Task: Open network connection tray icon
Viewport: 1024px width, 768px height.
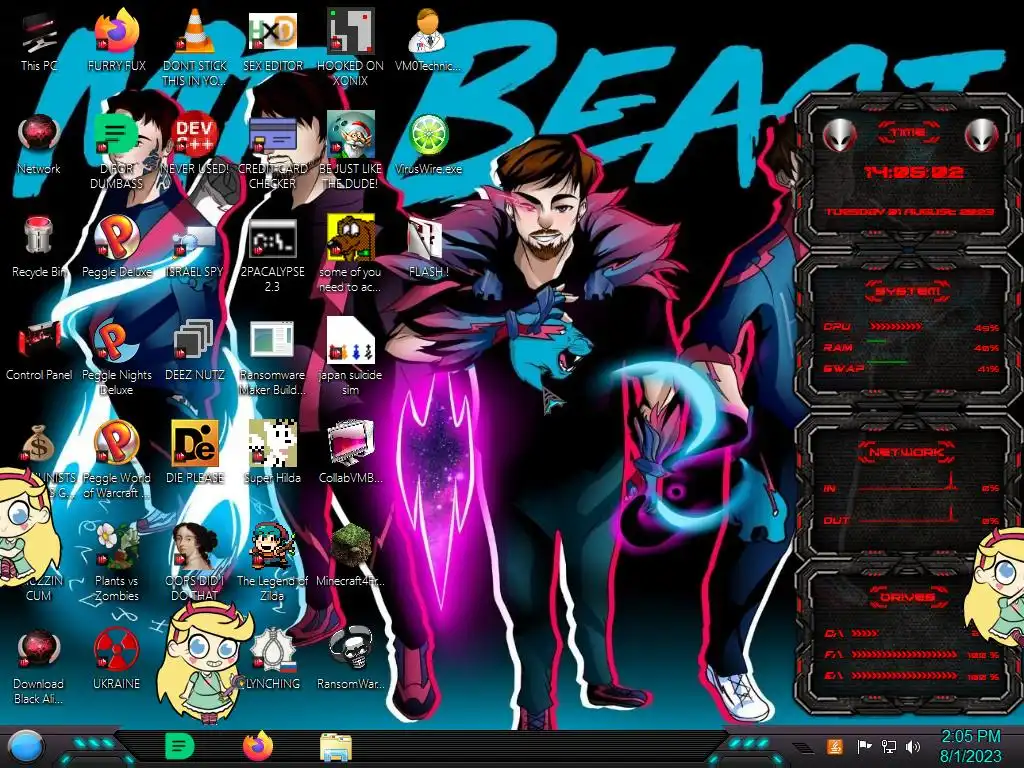Action: 889,746
